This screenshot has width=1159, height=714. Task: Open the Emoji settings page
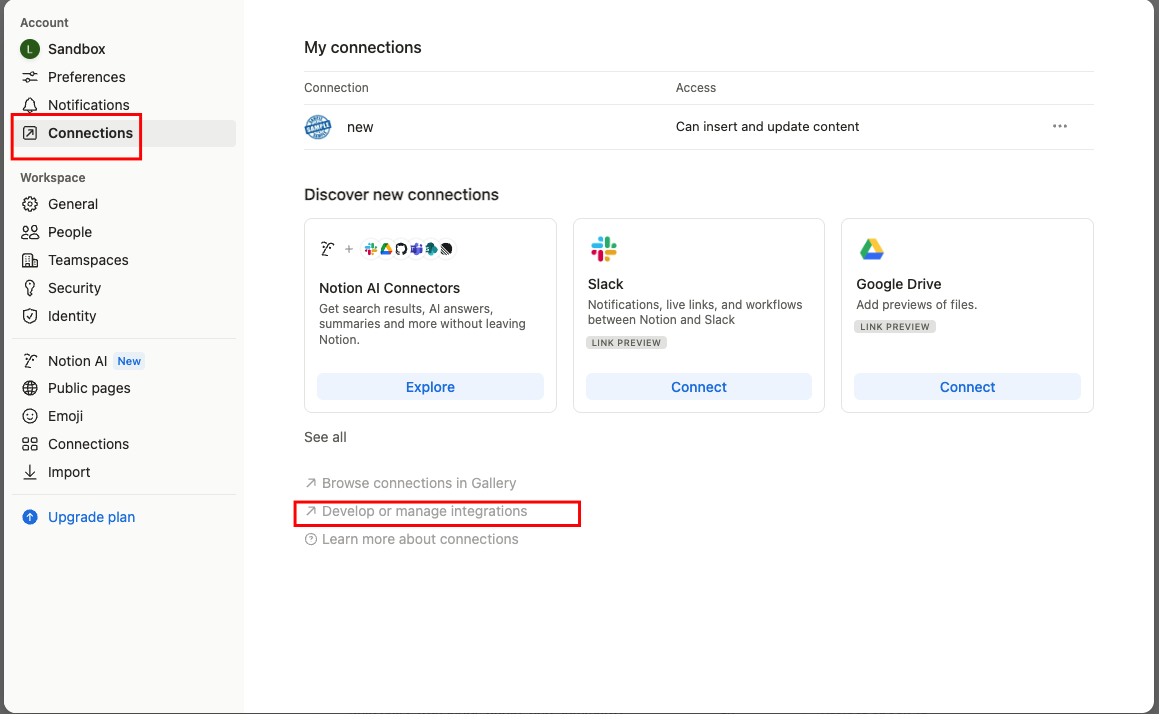[65, 416]
